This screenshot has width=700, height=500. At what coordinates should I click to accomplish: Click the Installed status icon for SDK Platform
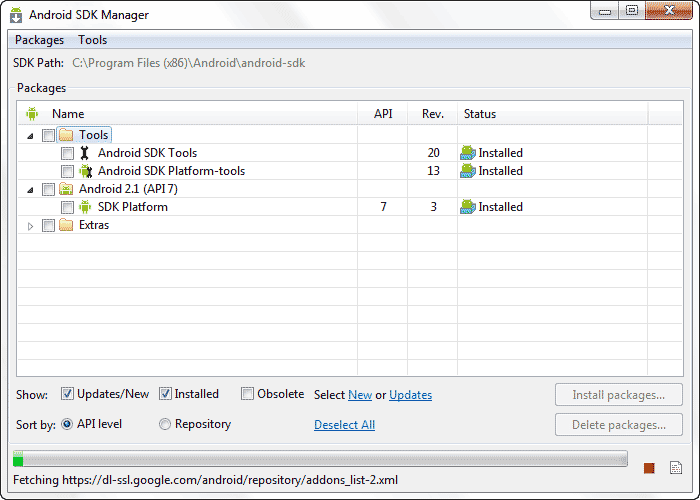[467, 207]
